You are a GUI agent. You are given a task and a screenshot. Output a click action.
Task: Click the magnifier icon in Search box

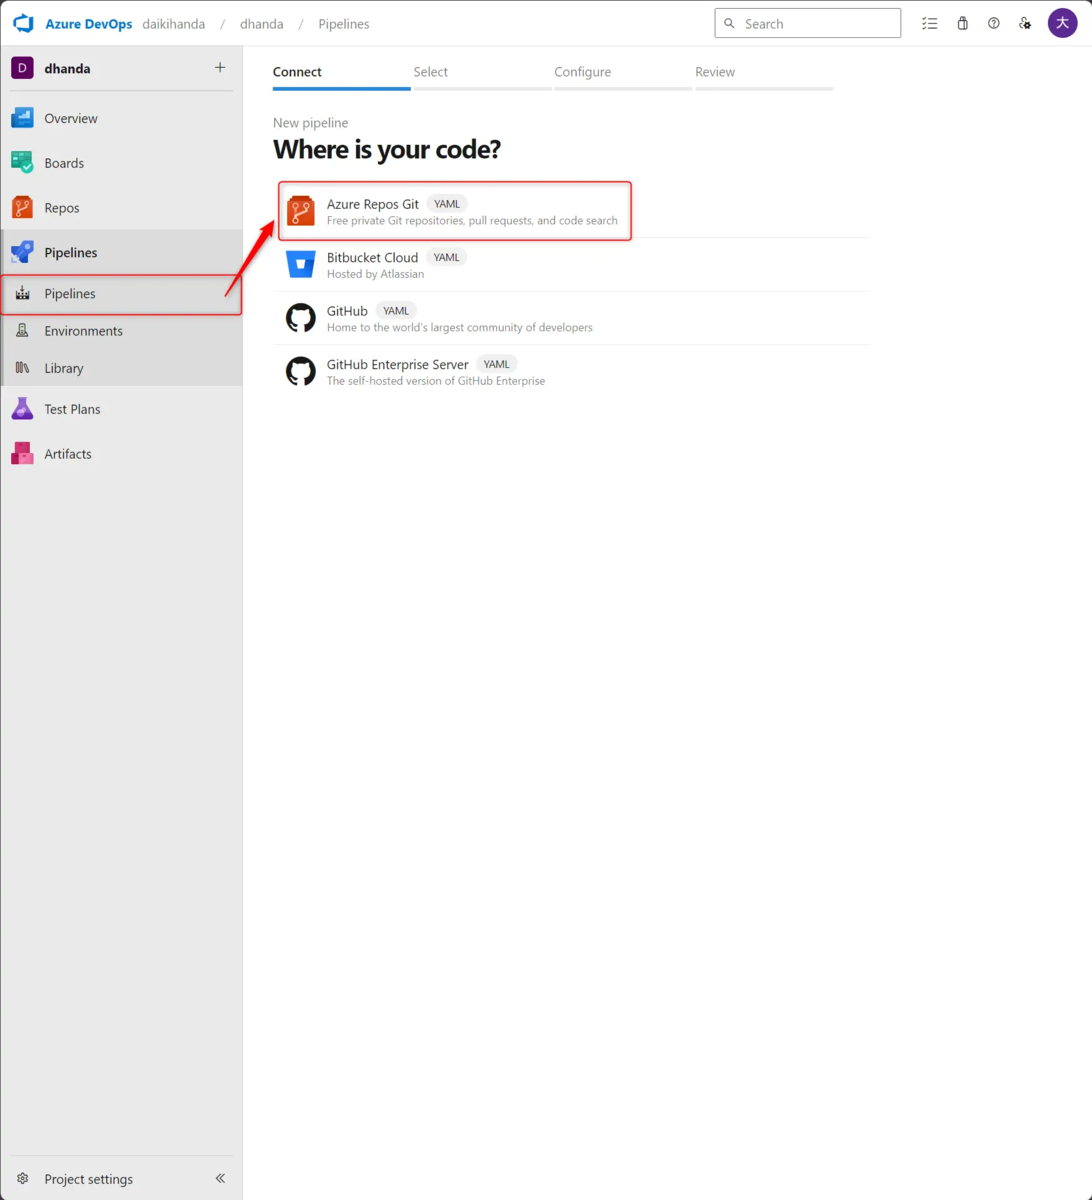point(729,24)
